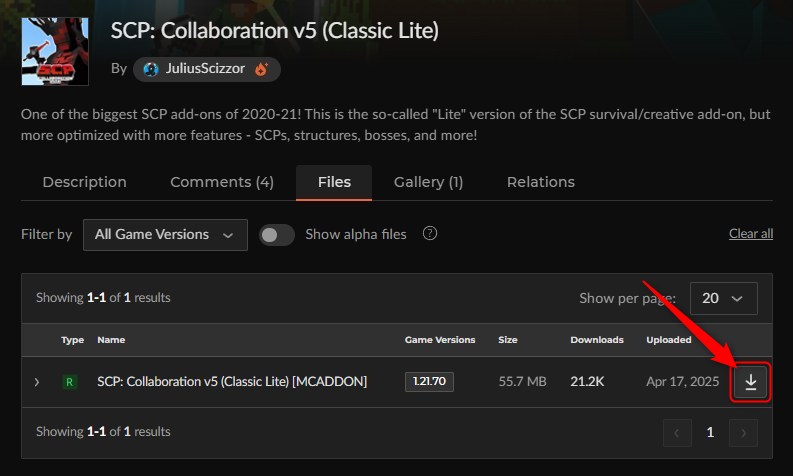
Task: Toggle Show alpha files switch
Action: tap(277, 235)
